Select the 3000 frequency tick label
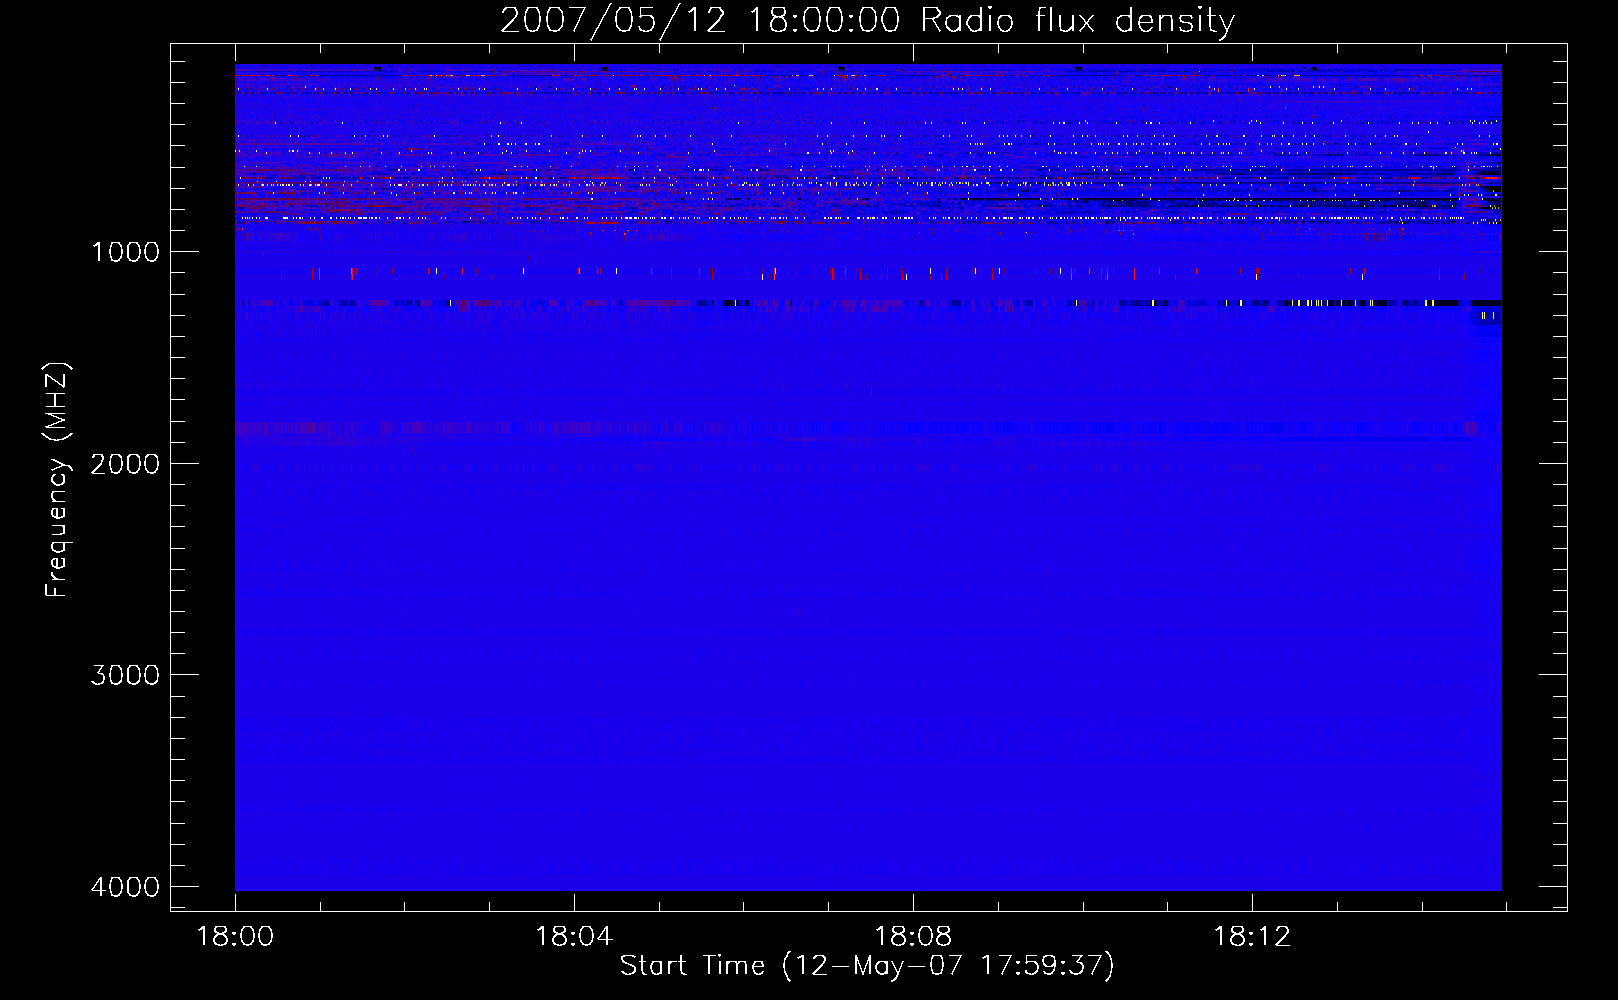 (x=125, y=675)
